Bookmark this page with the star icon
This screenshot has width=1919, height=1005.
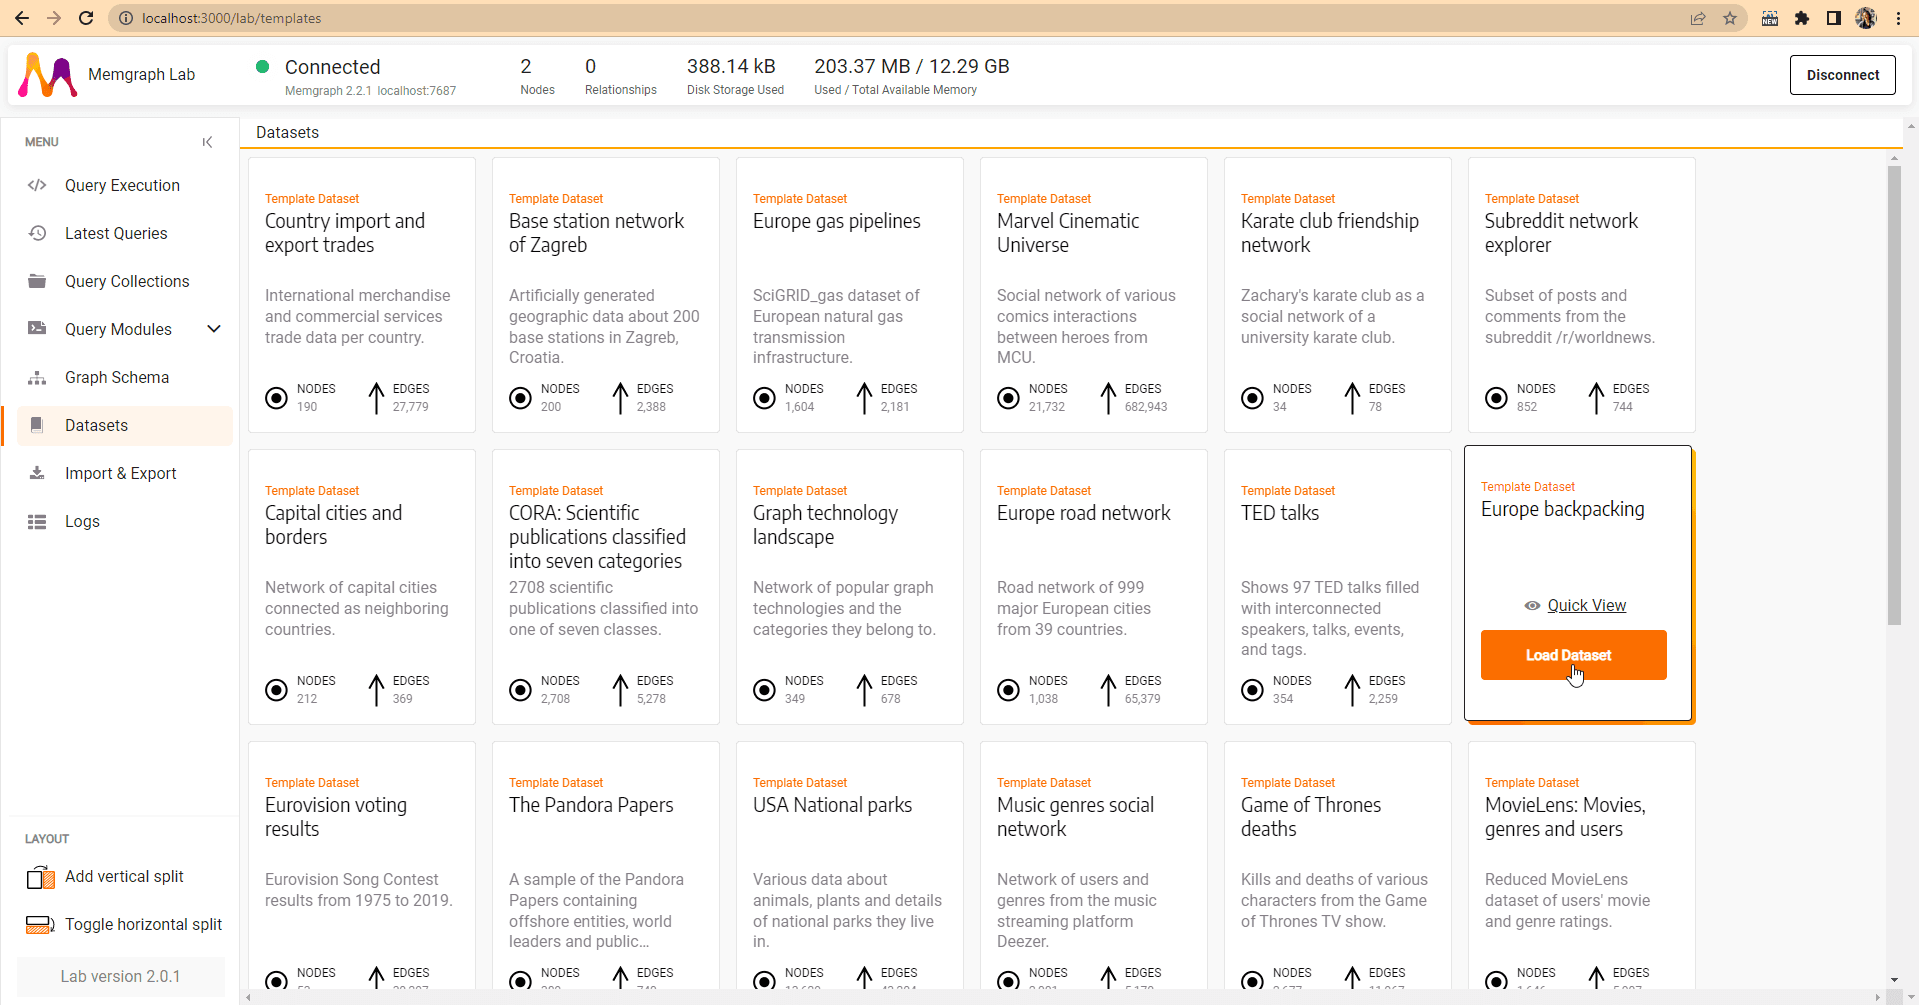tap(1729, 18)
